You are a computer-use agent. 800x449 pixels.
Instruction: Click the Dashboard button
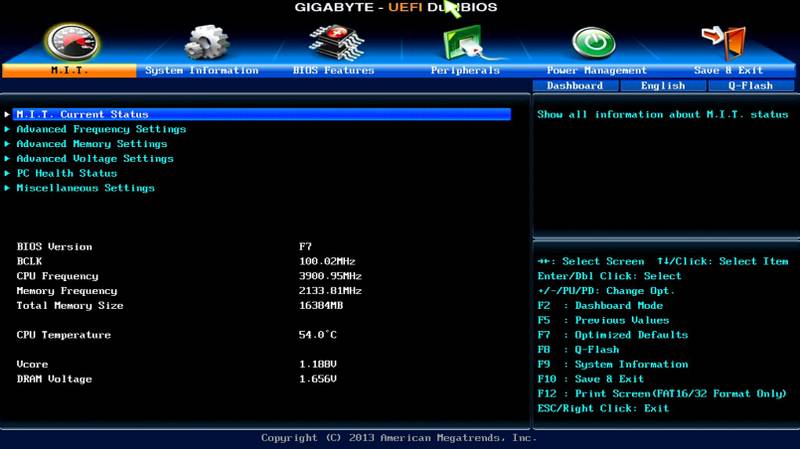(x=575, y=86)
